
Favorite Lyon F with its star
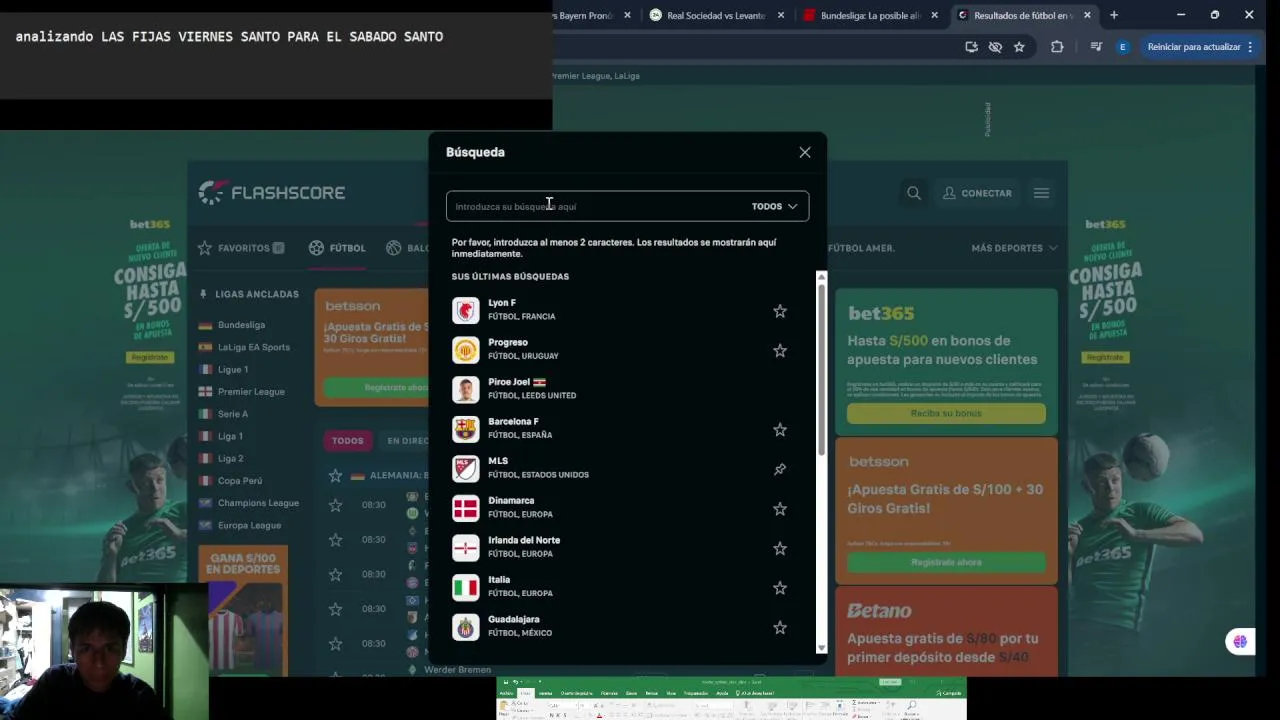780,311
